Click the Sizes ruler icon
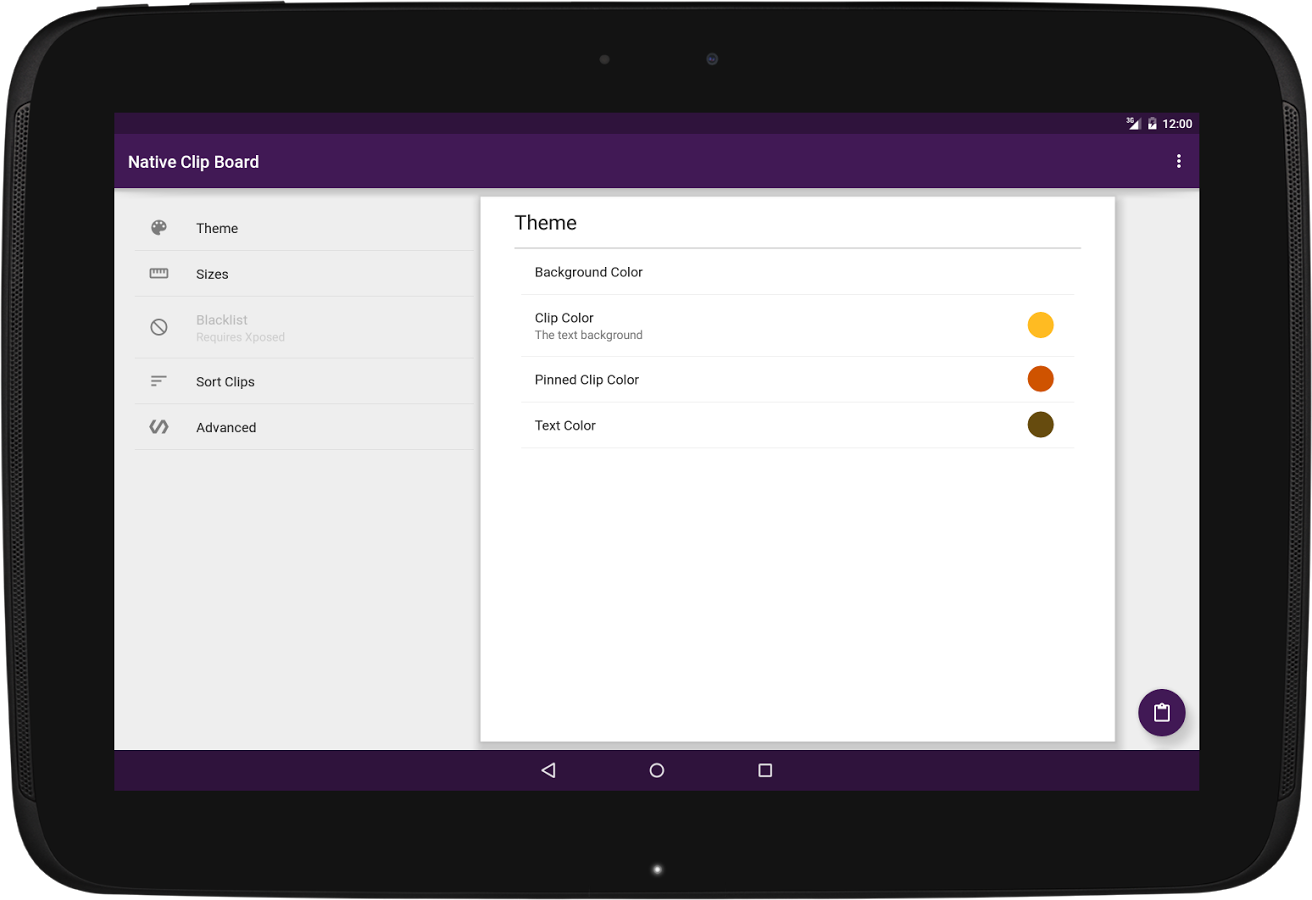 pyautogui.click(x=158, y=273)
